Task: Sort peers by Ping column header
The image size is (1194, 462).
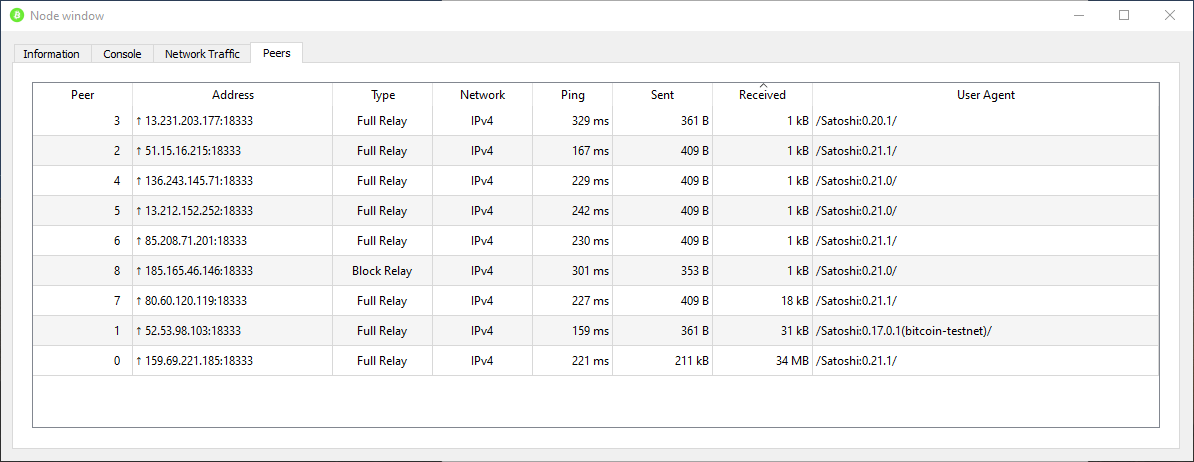Action: point(573,95)
